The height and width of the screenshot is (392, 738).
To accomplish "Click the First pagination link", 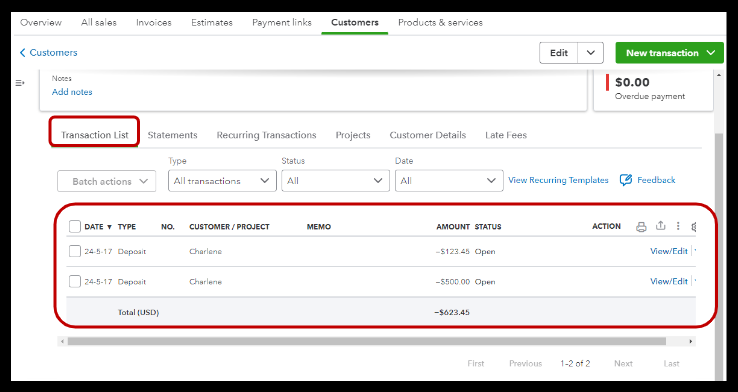I will (x=475, y=363).
